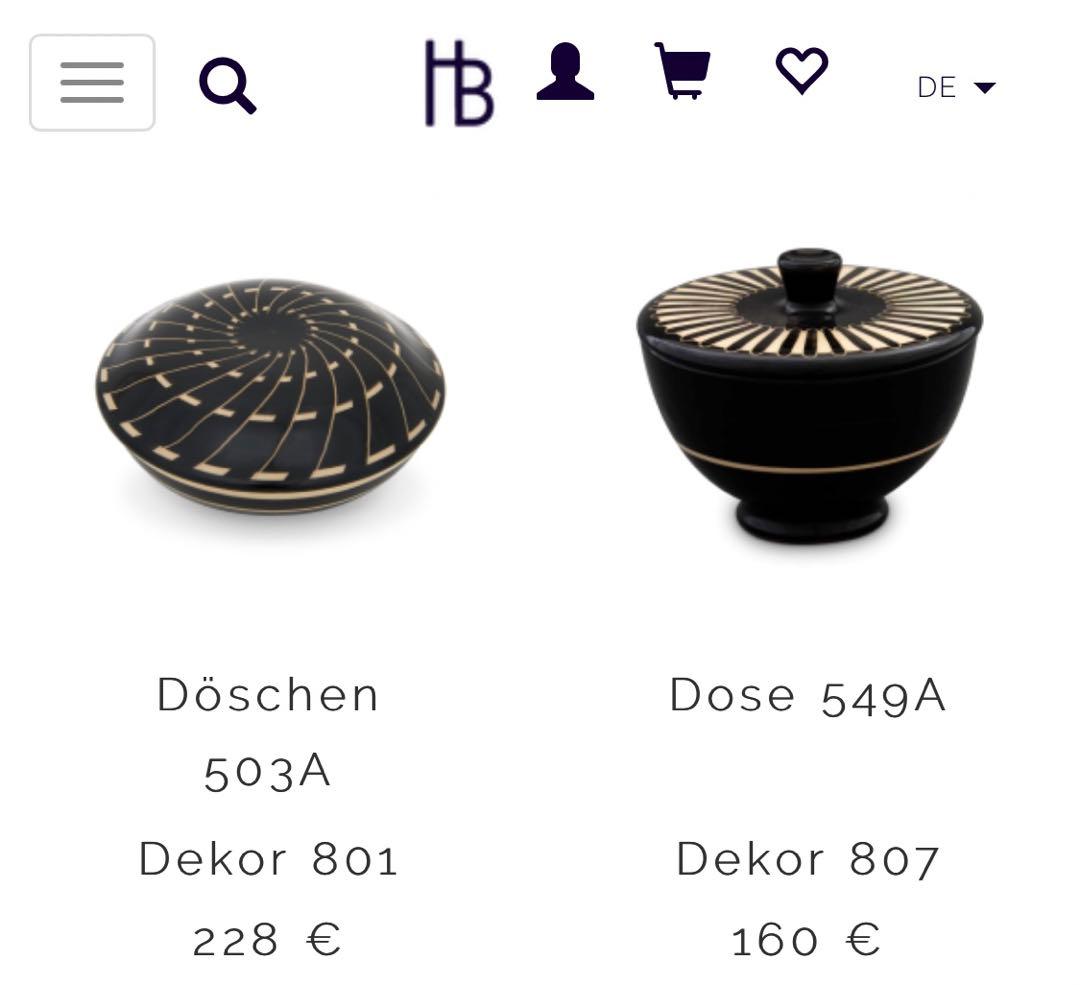Select the Döschen 503A product title
1080x985 pixels.
pyautogui.click(x=268, y=734)
